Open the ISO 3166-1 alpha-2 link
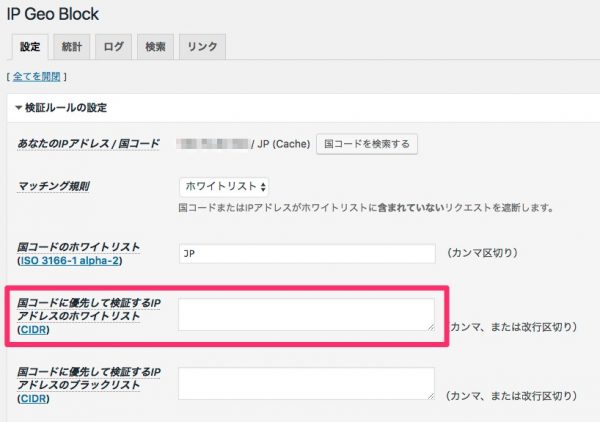The width and height of the screenshot is (600, 422). (70, 261)
